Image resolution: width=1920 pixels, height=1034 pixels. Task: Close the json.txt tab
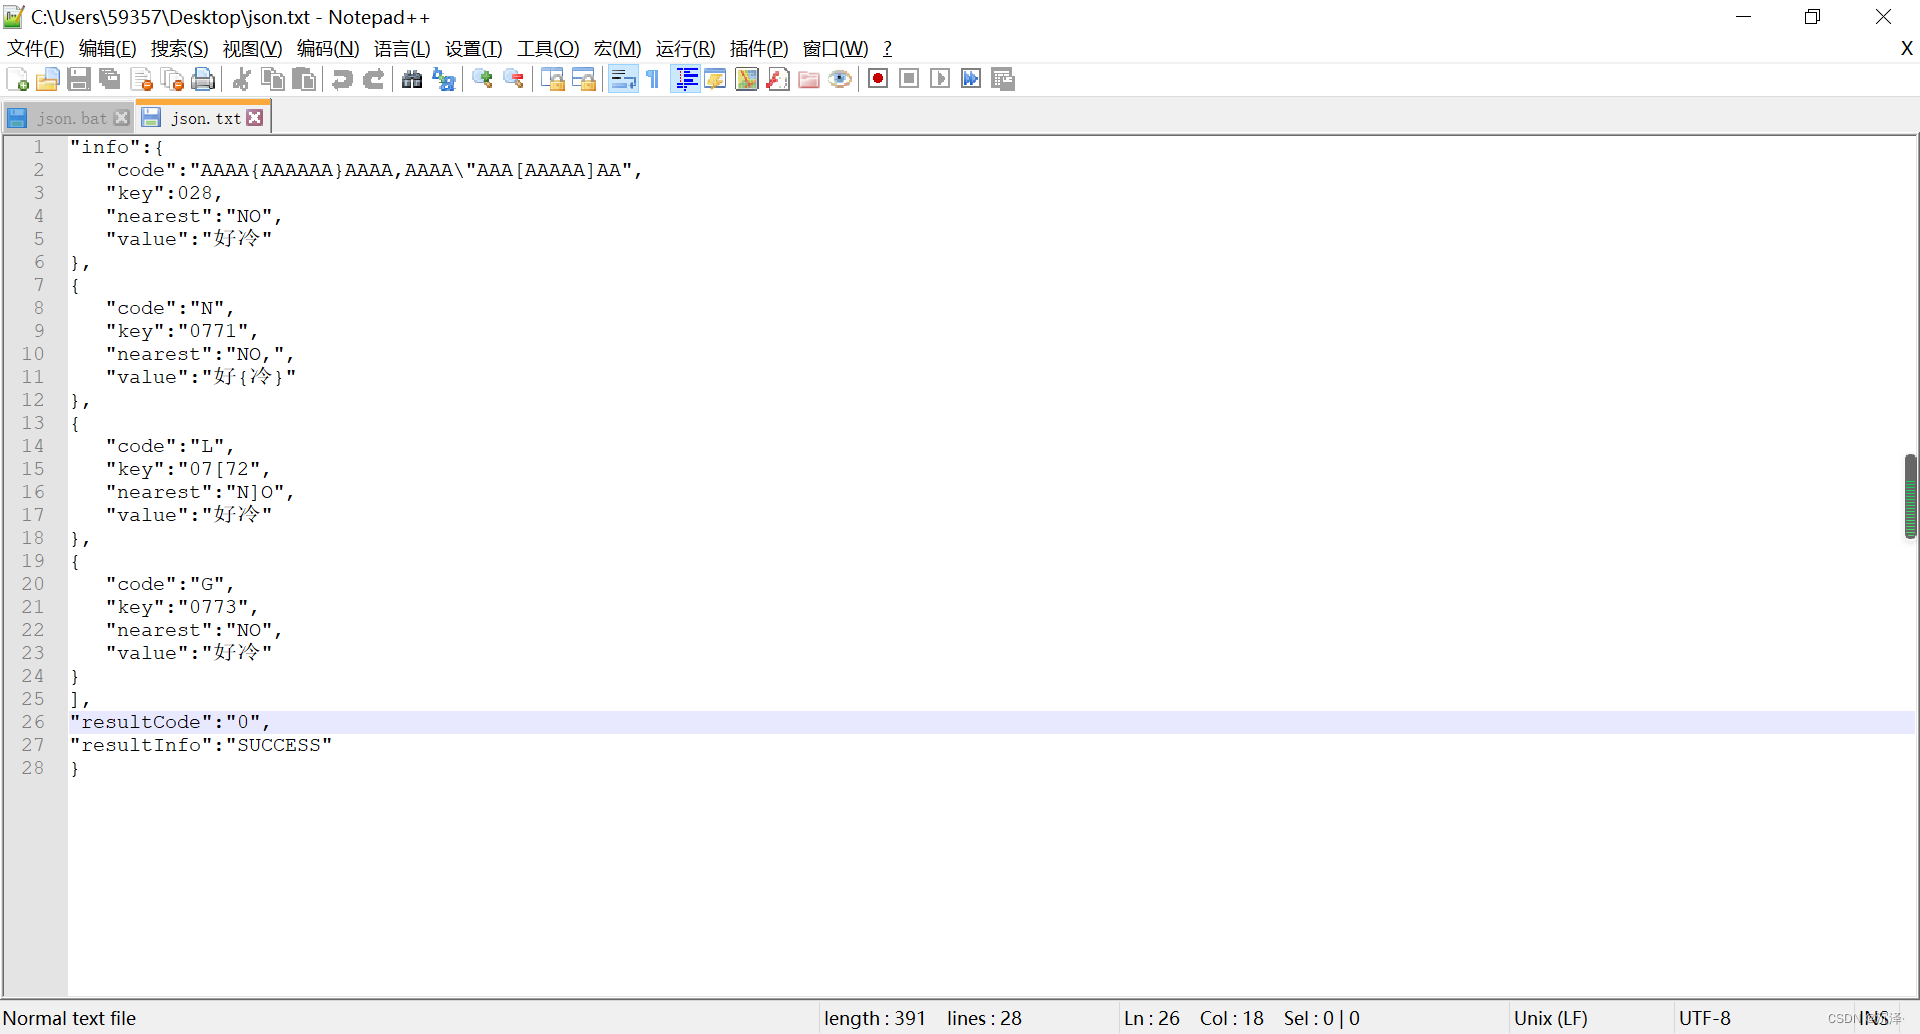255,118
